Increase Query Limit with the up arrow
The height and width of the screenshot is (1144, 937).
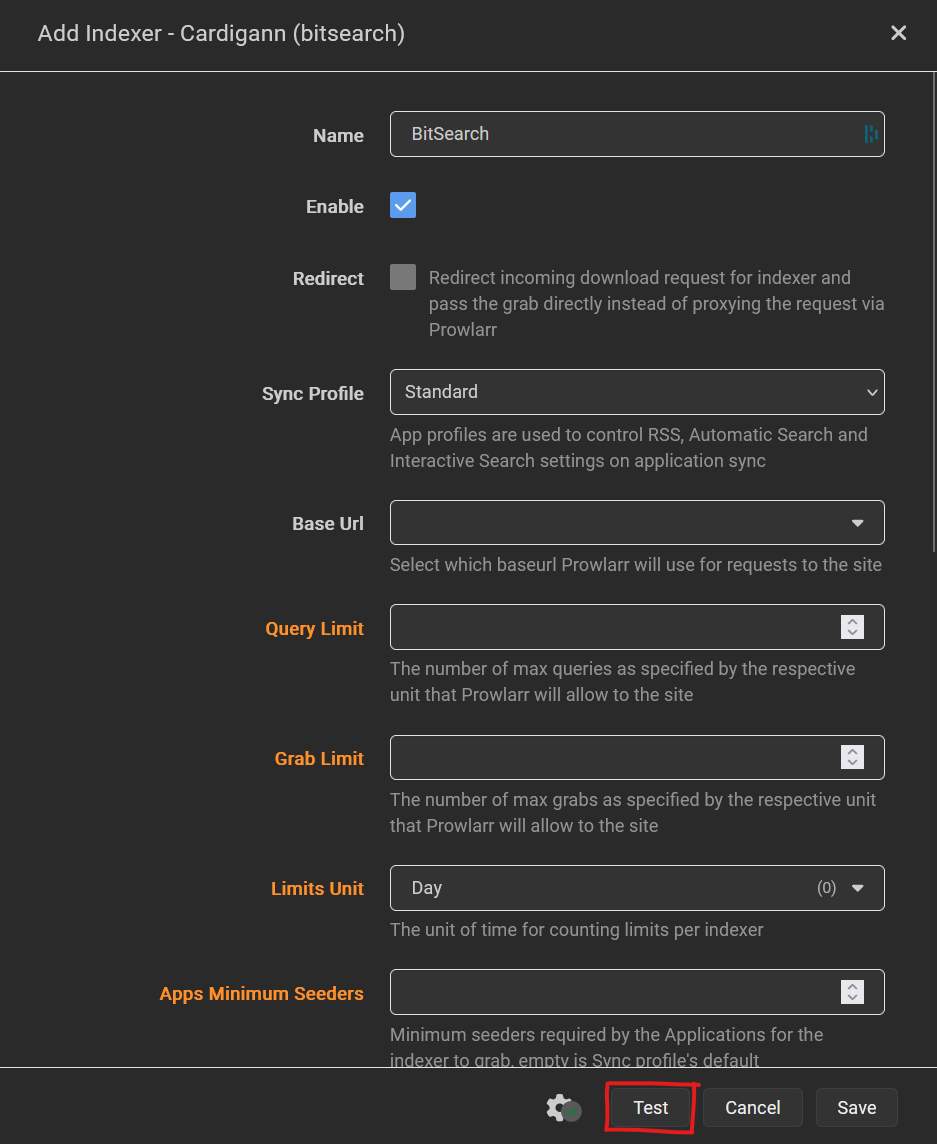(x=852, y=621)
